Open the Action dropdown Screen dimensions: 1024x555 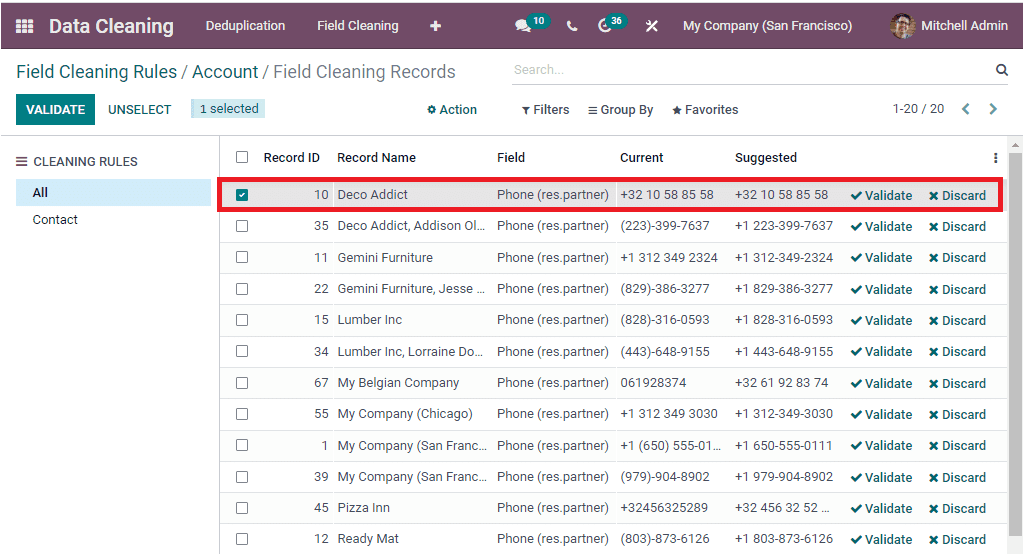[x=452, y=110]
